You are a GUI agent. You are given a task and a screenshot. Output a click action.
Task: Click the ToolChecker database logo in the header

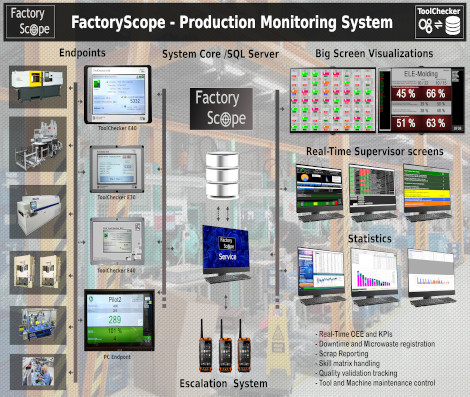[x=439, y=22]
